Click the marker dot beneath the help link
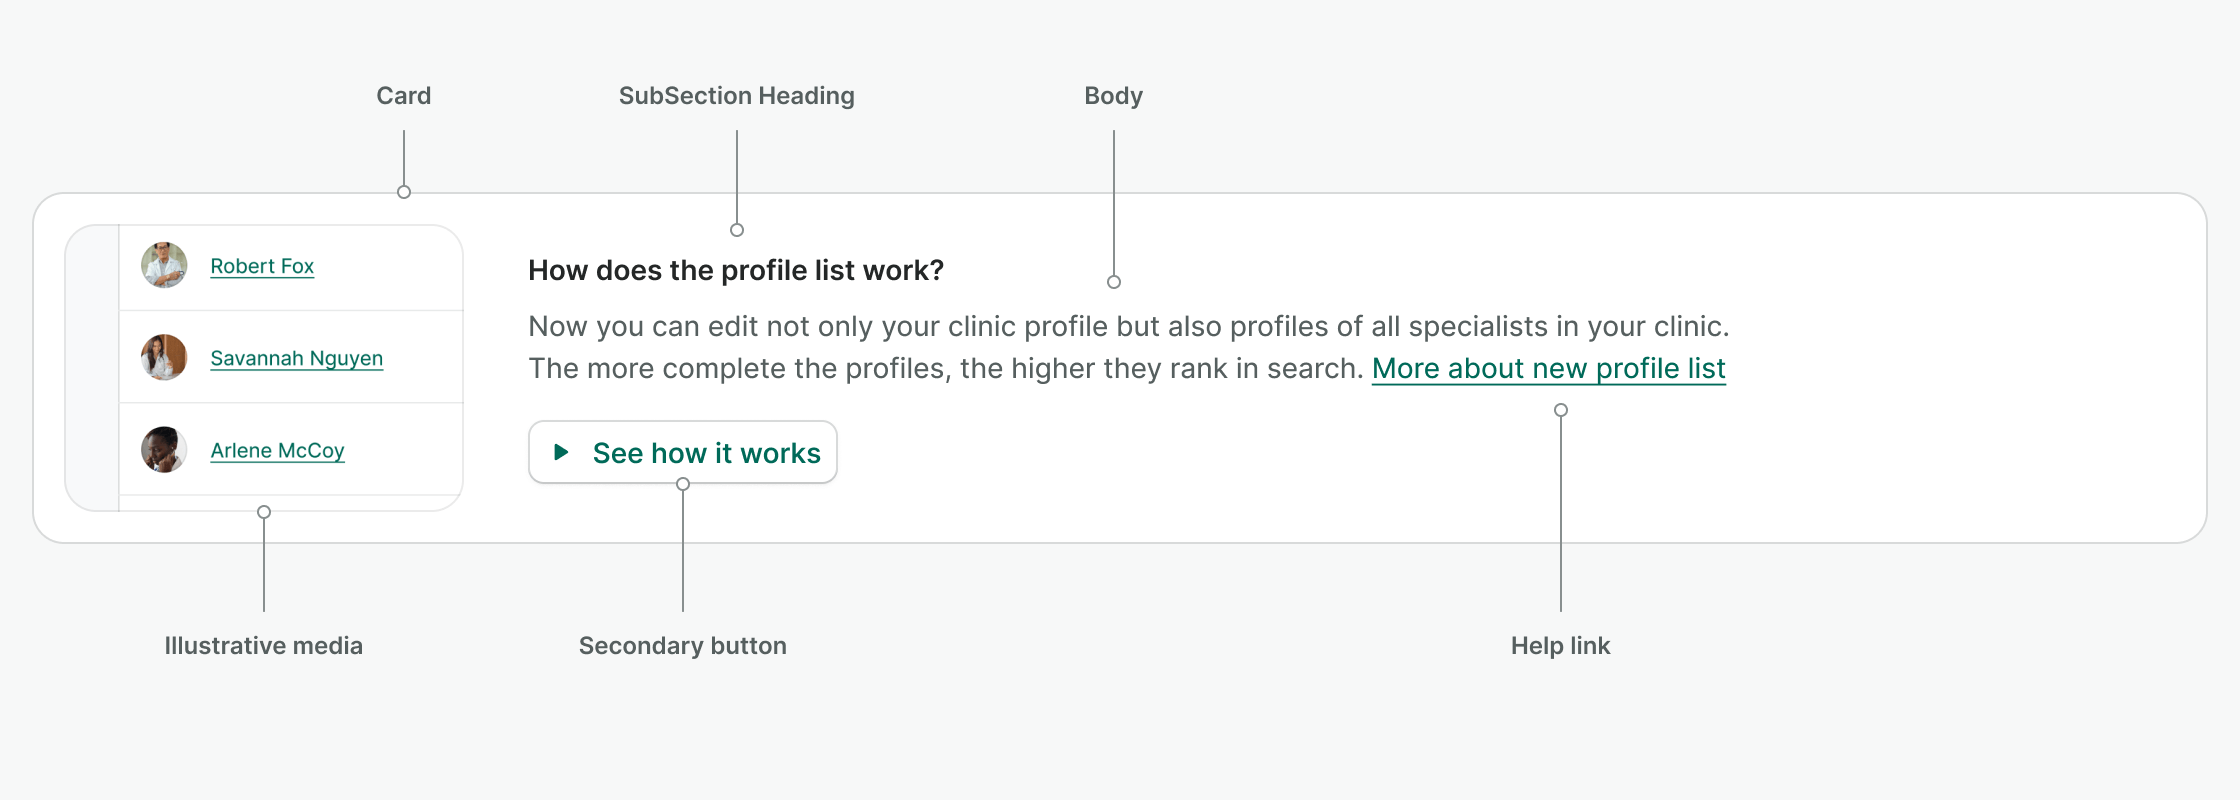This screenshot has width=2240, height=800. 1561,410
